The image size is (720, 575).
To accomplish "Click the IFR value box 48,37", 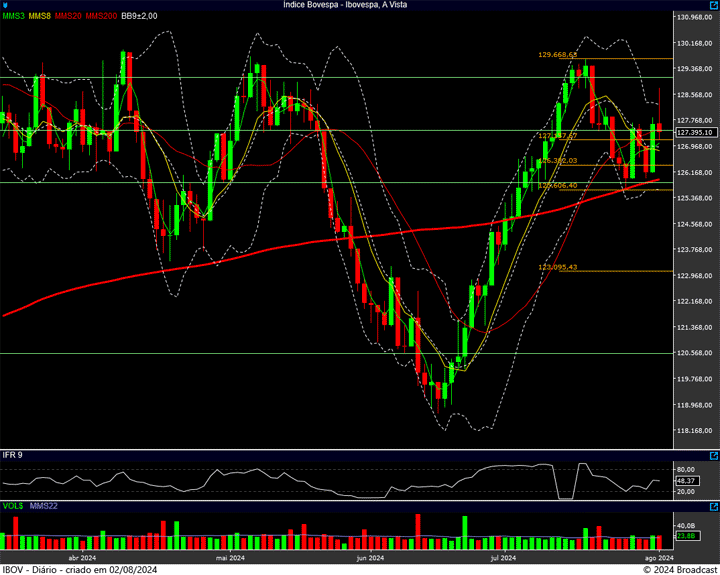I will (686, 481).
